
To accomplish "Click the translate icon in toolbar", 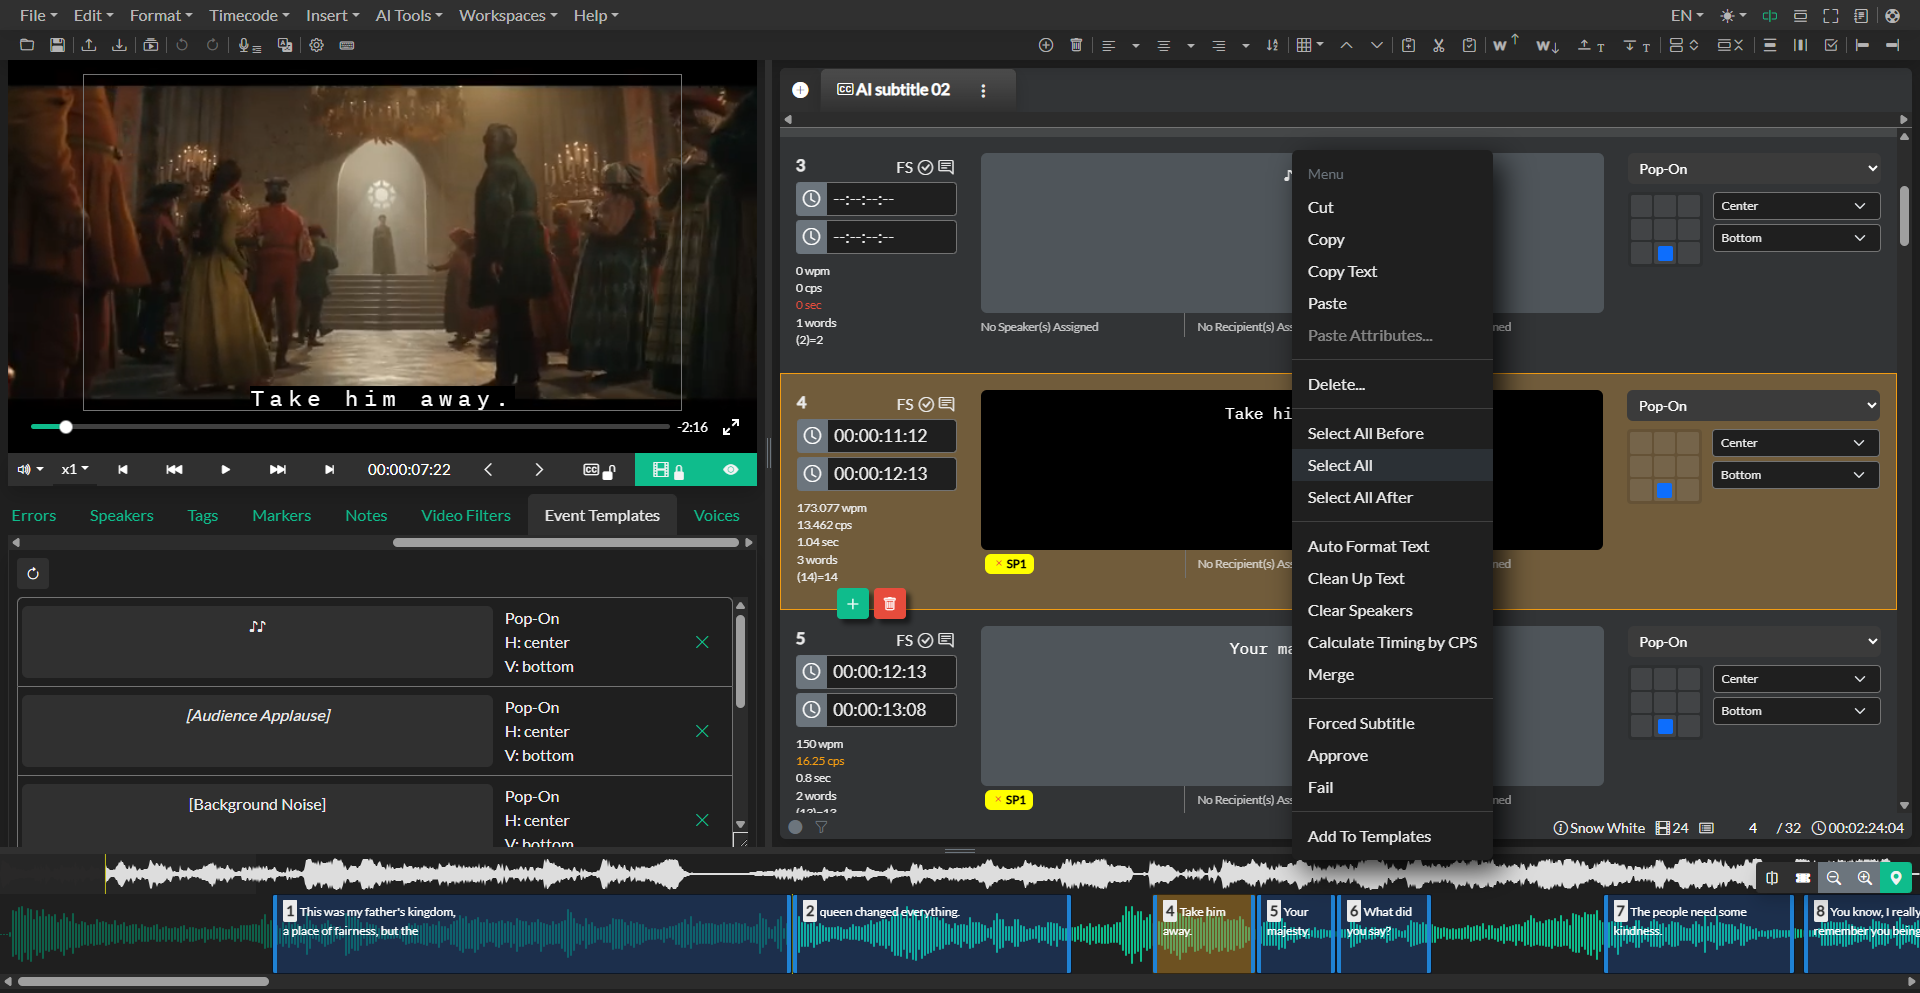I will click(x=285, y=45).
